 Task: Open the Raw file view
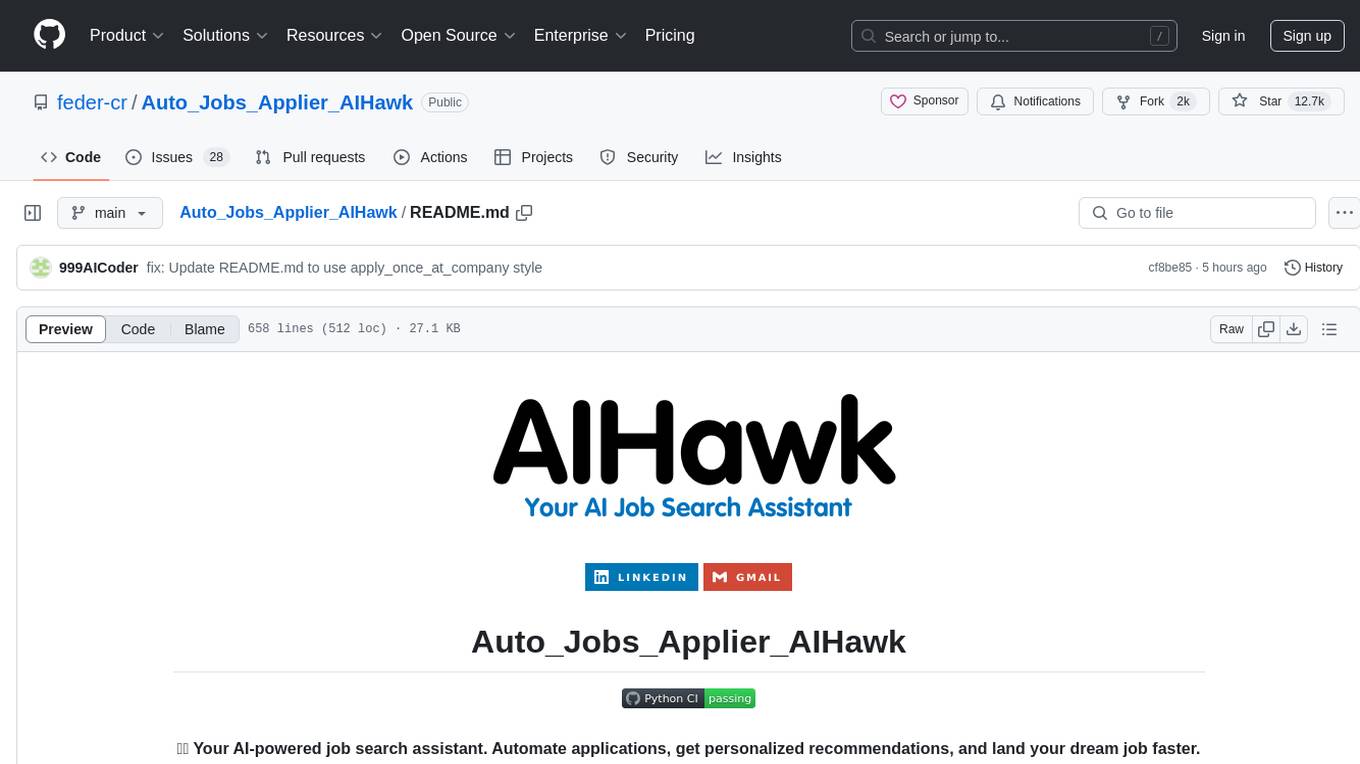pyautogui.click(x=1231, y=329)
